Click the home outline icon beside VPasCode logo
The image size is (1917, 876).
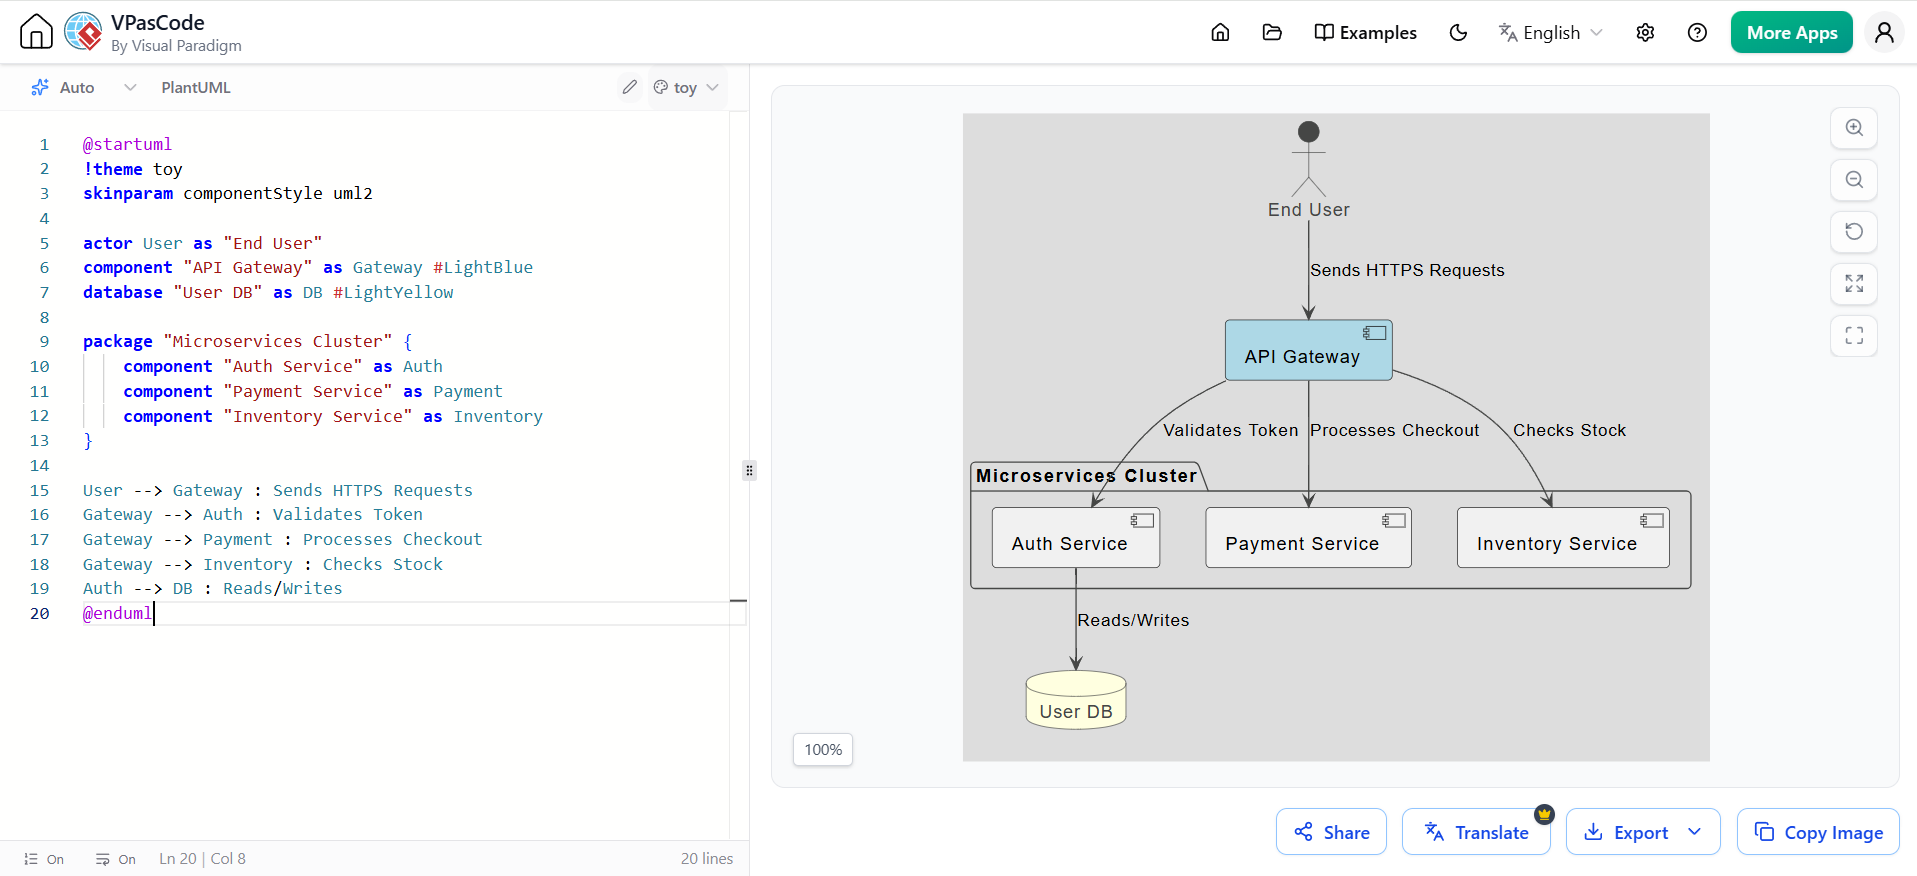[x=36, y=32]
